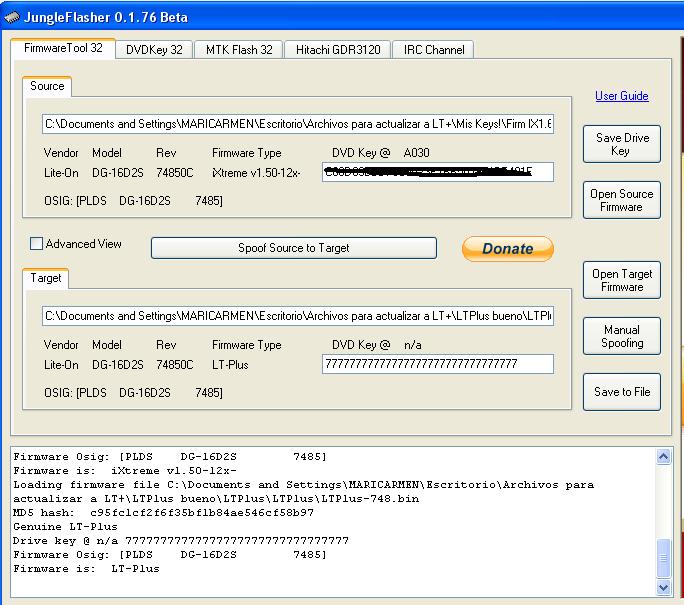Click the Target DVD Key field
Viewport: 684px width, 605px height.
(x=437, y=364)
